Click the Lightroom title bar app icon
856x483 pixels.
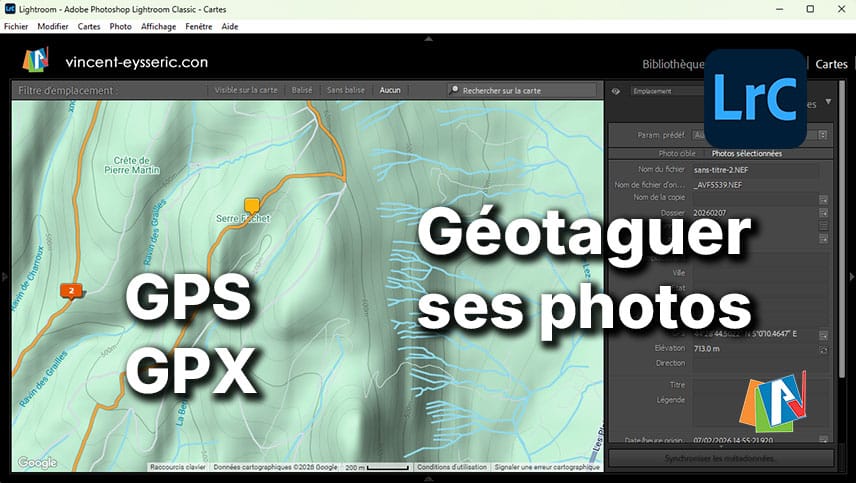pos(10,9)
